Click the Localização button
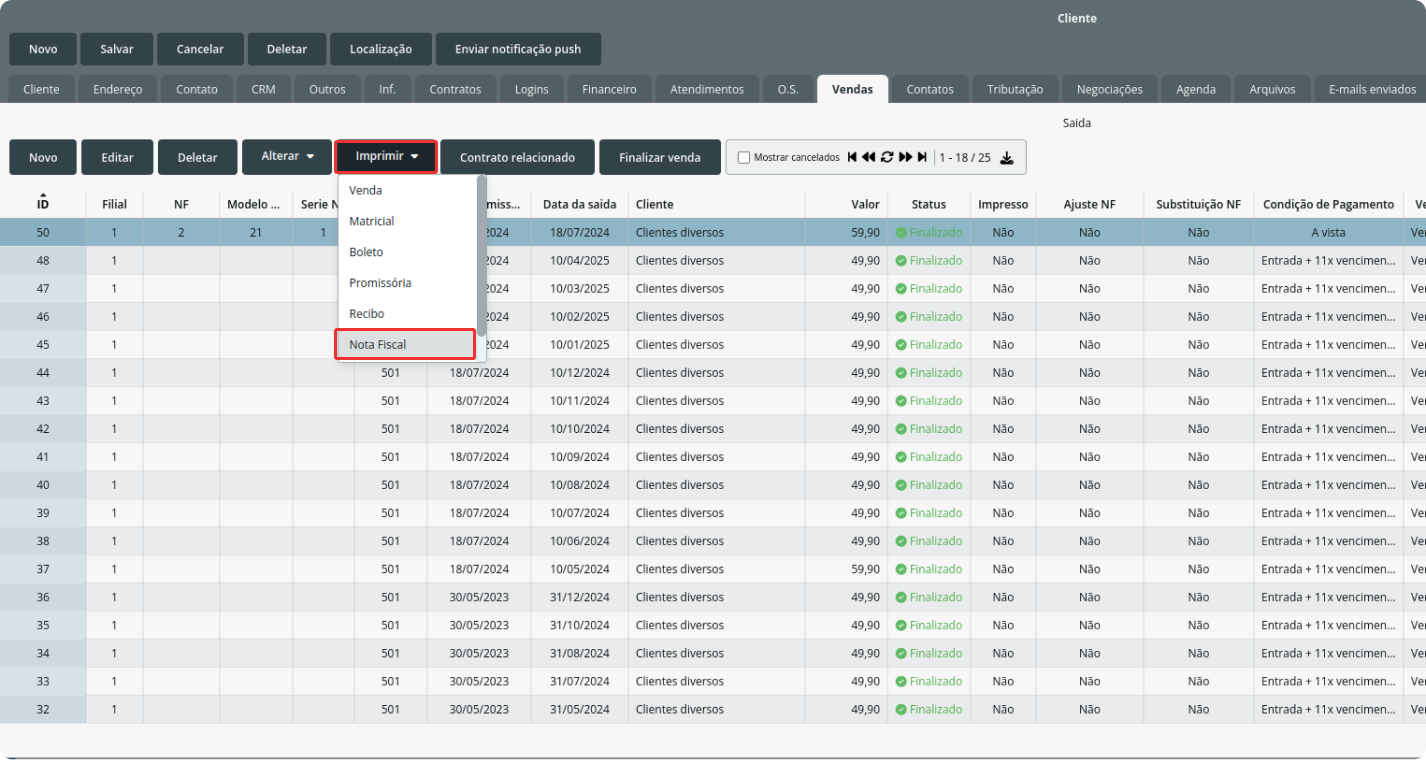The width and height of the screenshot is (1426, 760). 381,49
